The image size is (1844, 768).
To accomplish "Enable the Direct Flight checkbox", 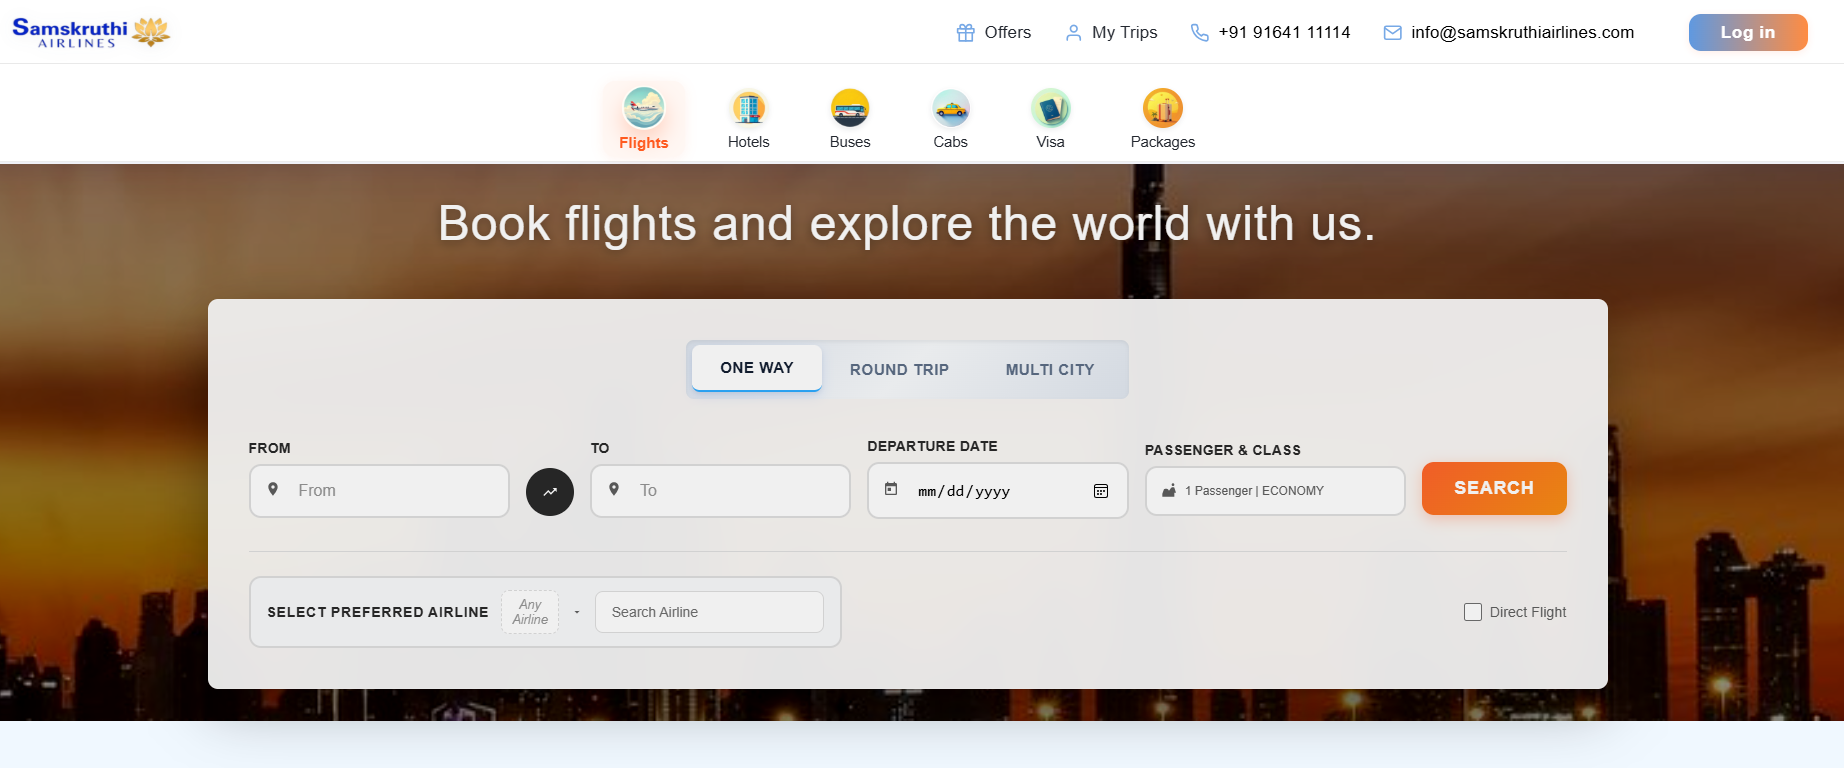I will [1473, 612].
